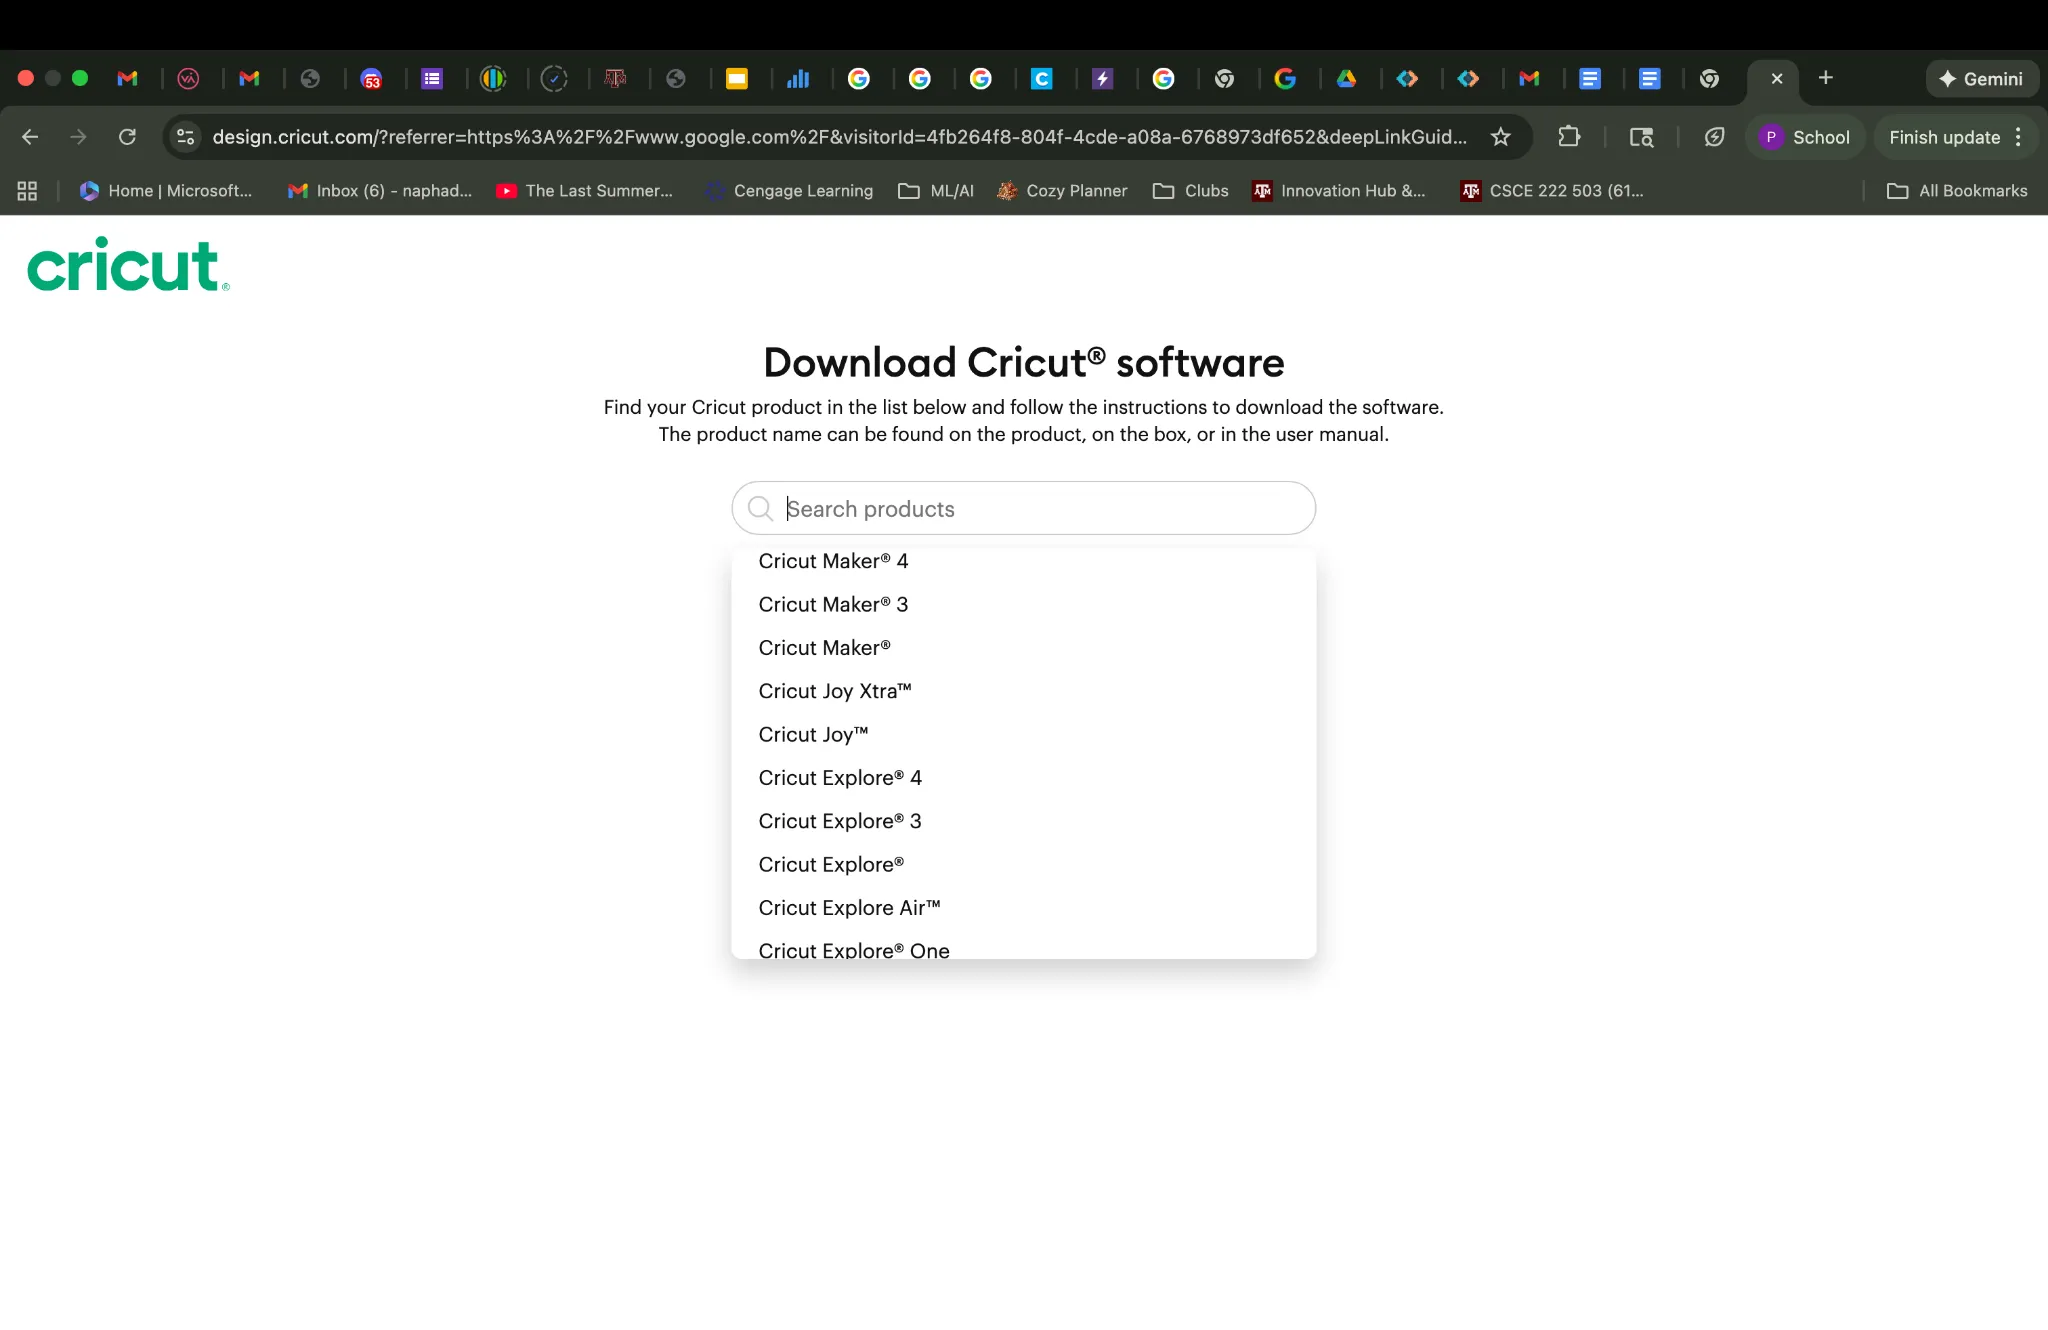Open The Last Summer YouTube bookmark
The width and height of the screenshot is (2048, 1330).
(585, 191)
